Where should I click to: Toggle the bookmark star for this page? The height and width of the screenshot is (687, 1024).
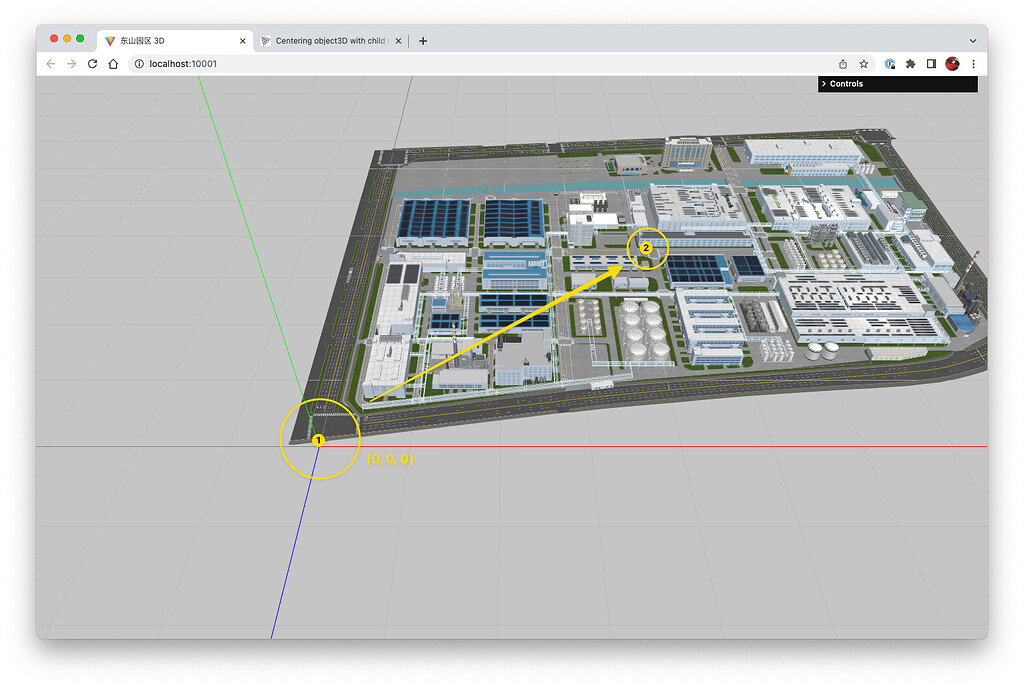click(862, 63)
